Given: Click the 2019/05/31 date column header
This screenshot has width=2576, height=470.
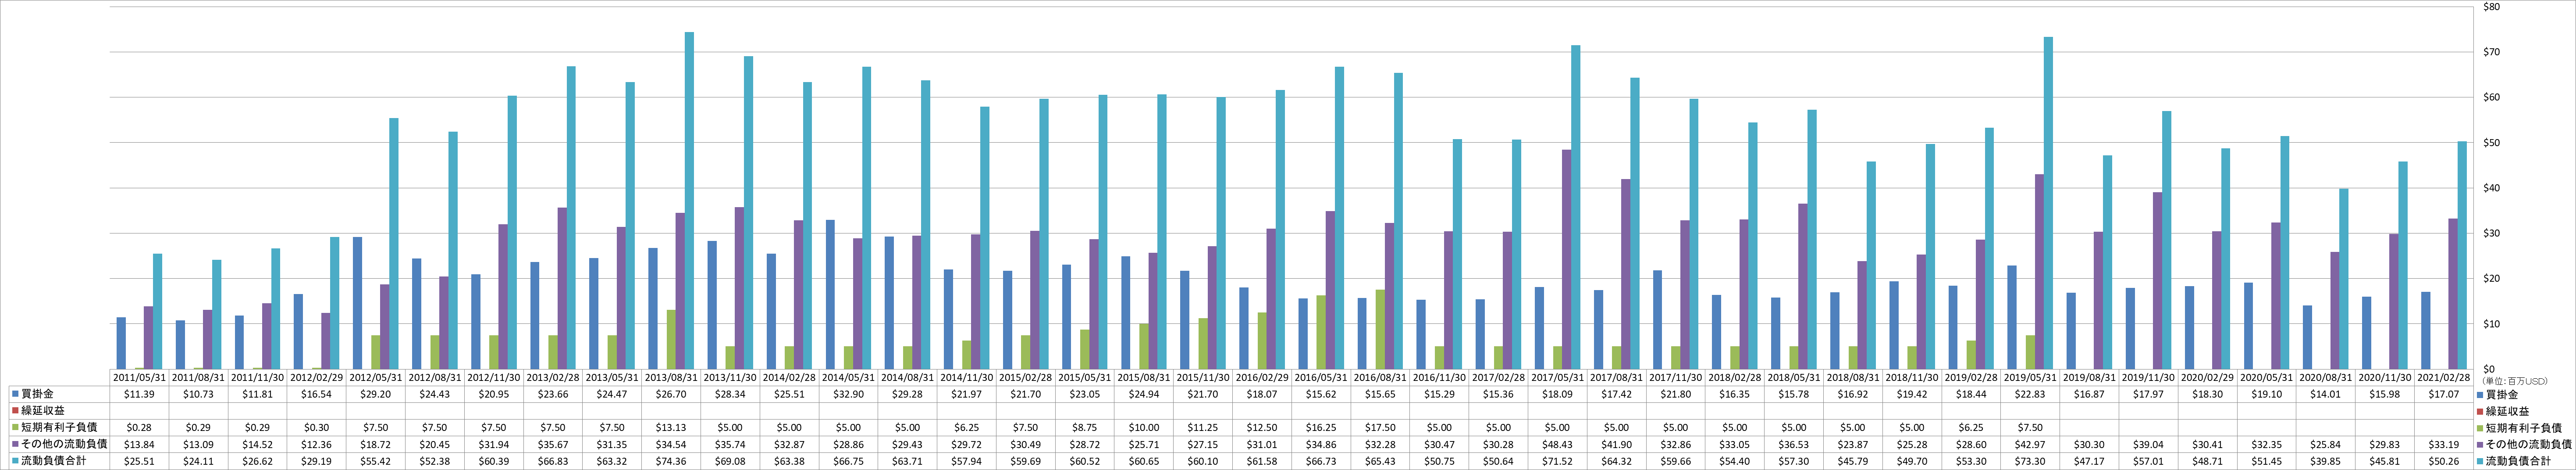Looking at the screenshot, I should tap(2031, 378).
